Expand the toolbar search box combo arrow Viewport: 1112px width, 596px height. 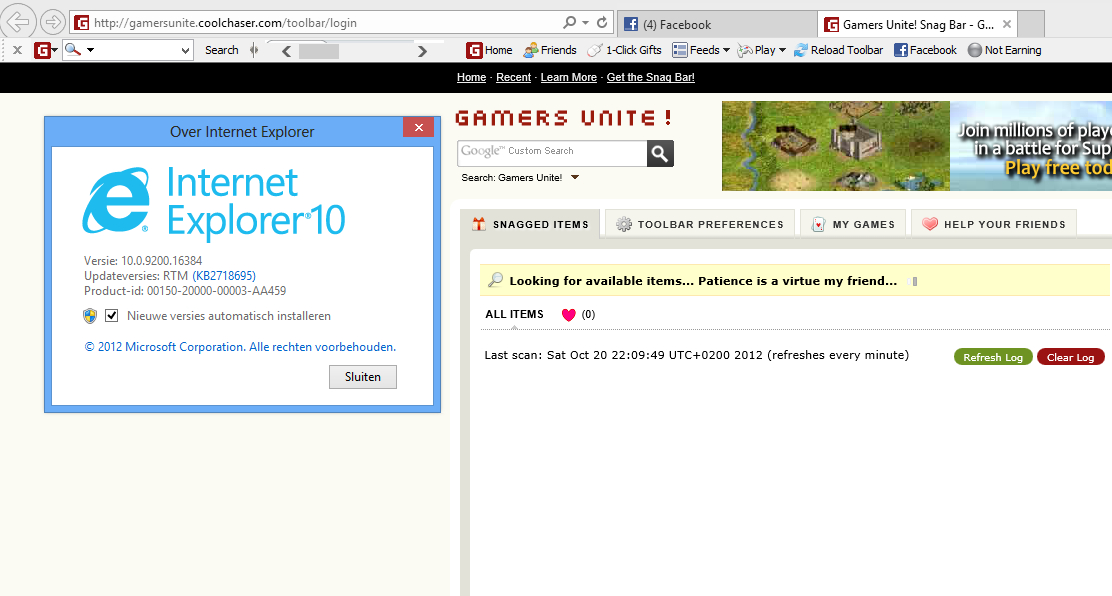click(185, 50)
